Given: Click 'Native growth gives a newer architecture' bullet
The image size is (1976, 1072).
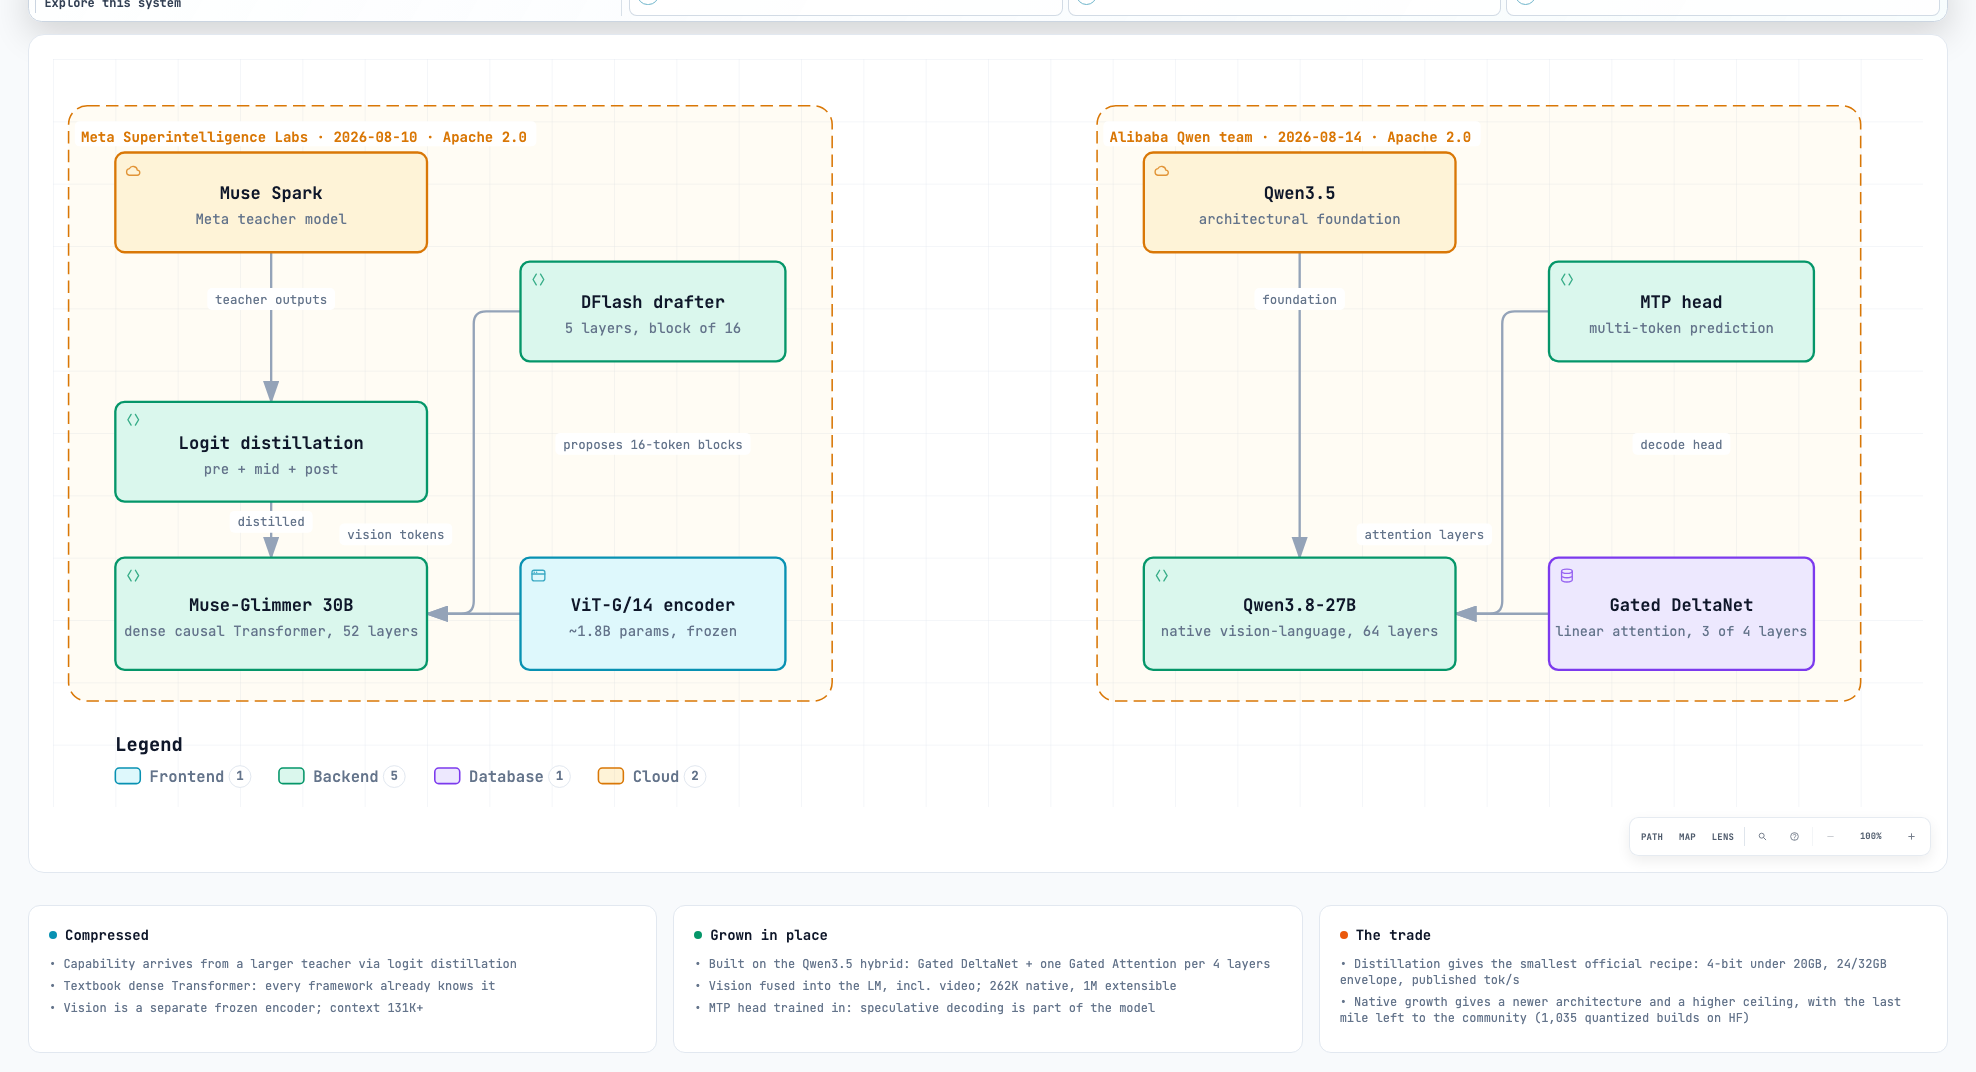Looking at the screenshot, I should click(x=1620, y=1010).
